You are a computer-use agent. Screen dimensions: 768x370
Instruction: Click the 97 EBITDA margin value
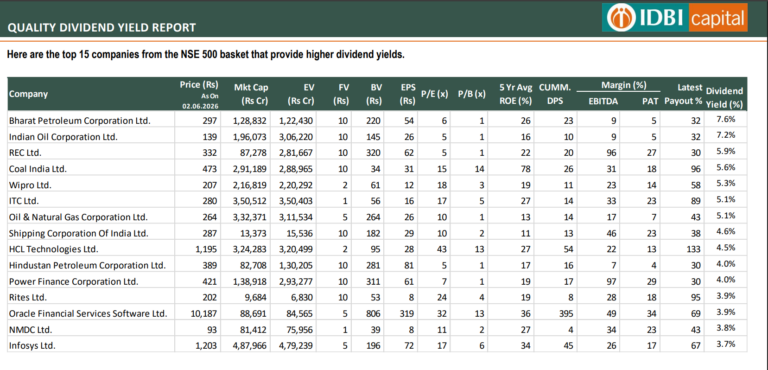tap(611, 281)
